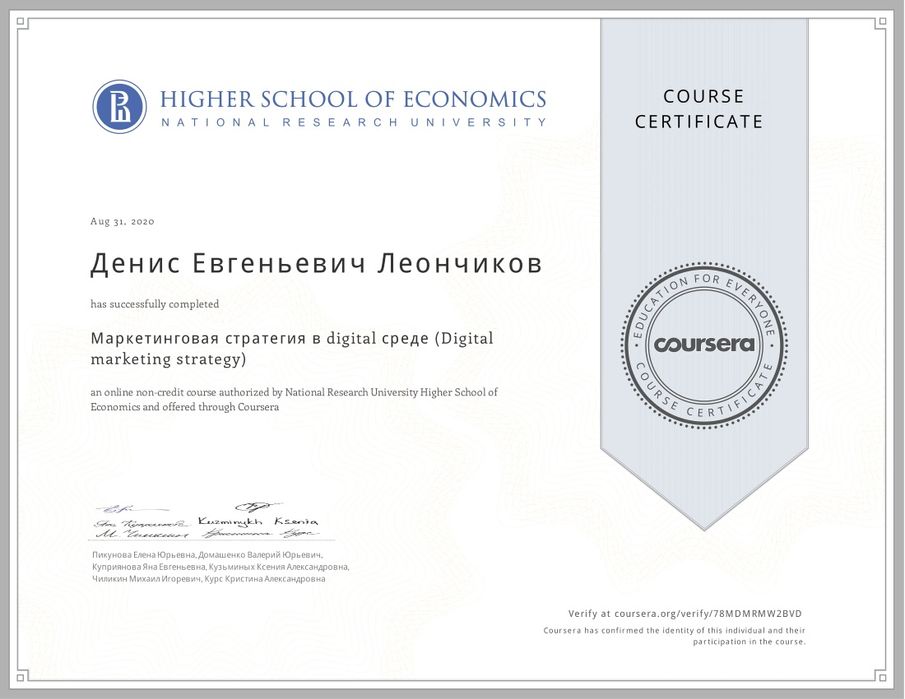This screenshot has height=699, width=905.
Task: Click 'has successfully completed' text
Action: click(155, 304)
